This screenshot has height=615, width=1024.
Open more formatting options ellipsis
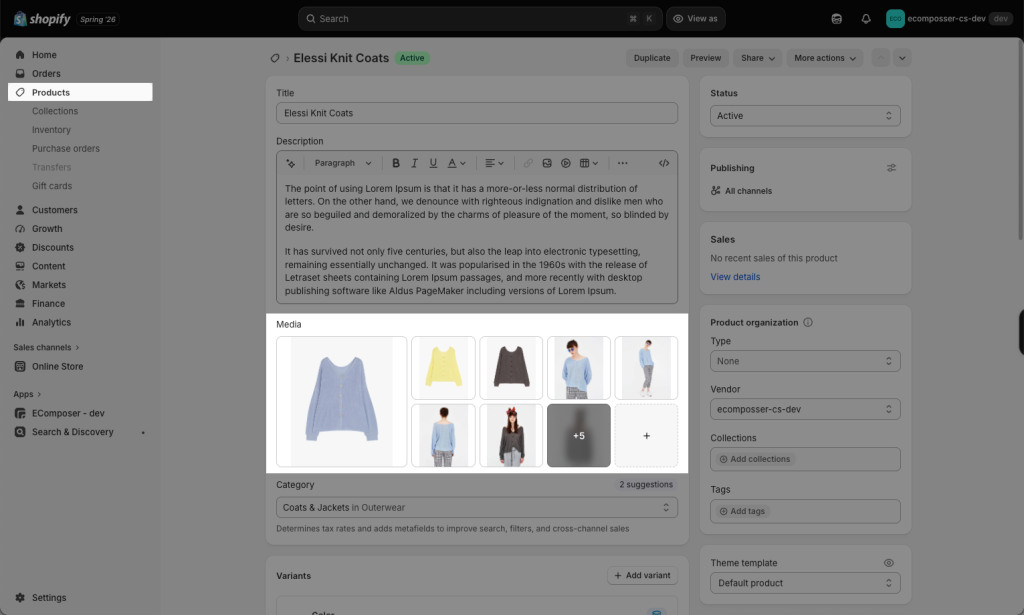click(622, 163)
